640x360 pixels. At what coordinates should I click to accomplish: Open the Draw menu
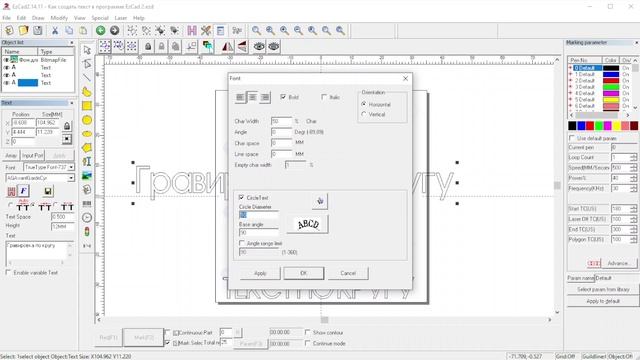pos(38,18)
